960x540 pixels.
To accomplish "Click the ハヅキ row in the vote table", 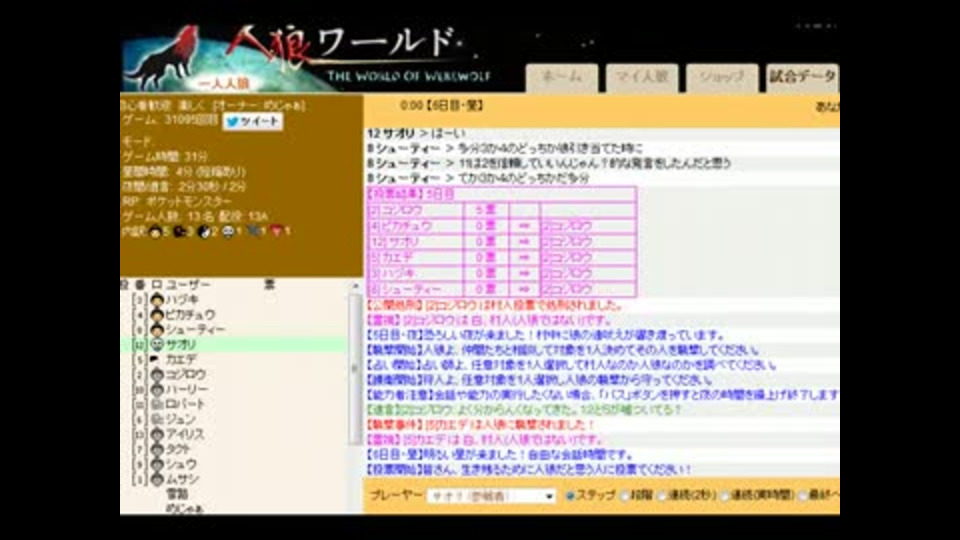I will tap(501, 274).
